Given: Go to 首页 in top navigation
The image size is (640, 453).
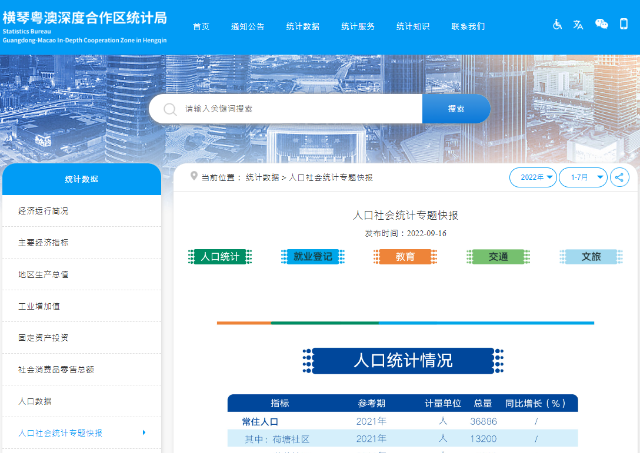Looking at the screenshot, I should (201, 27).
